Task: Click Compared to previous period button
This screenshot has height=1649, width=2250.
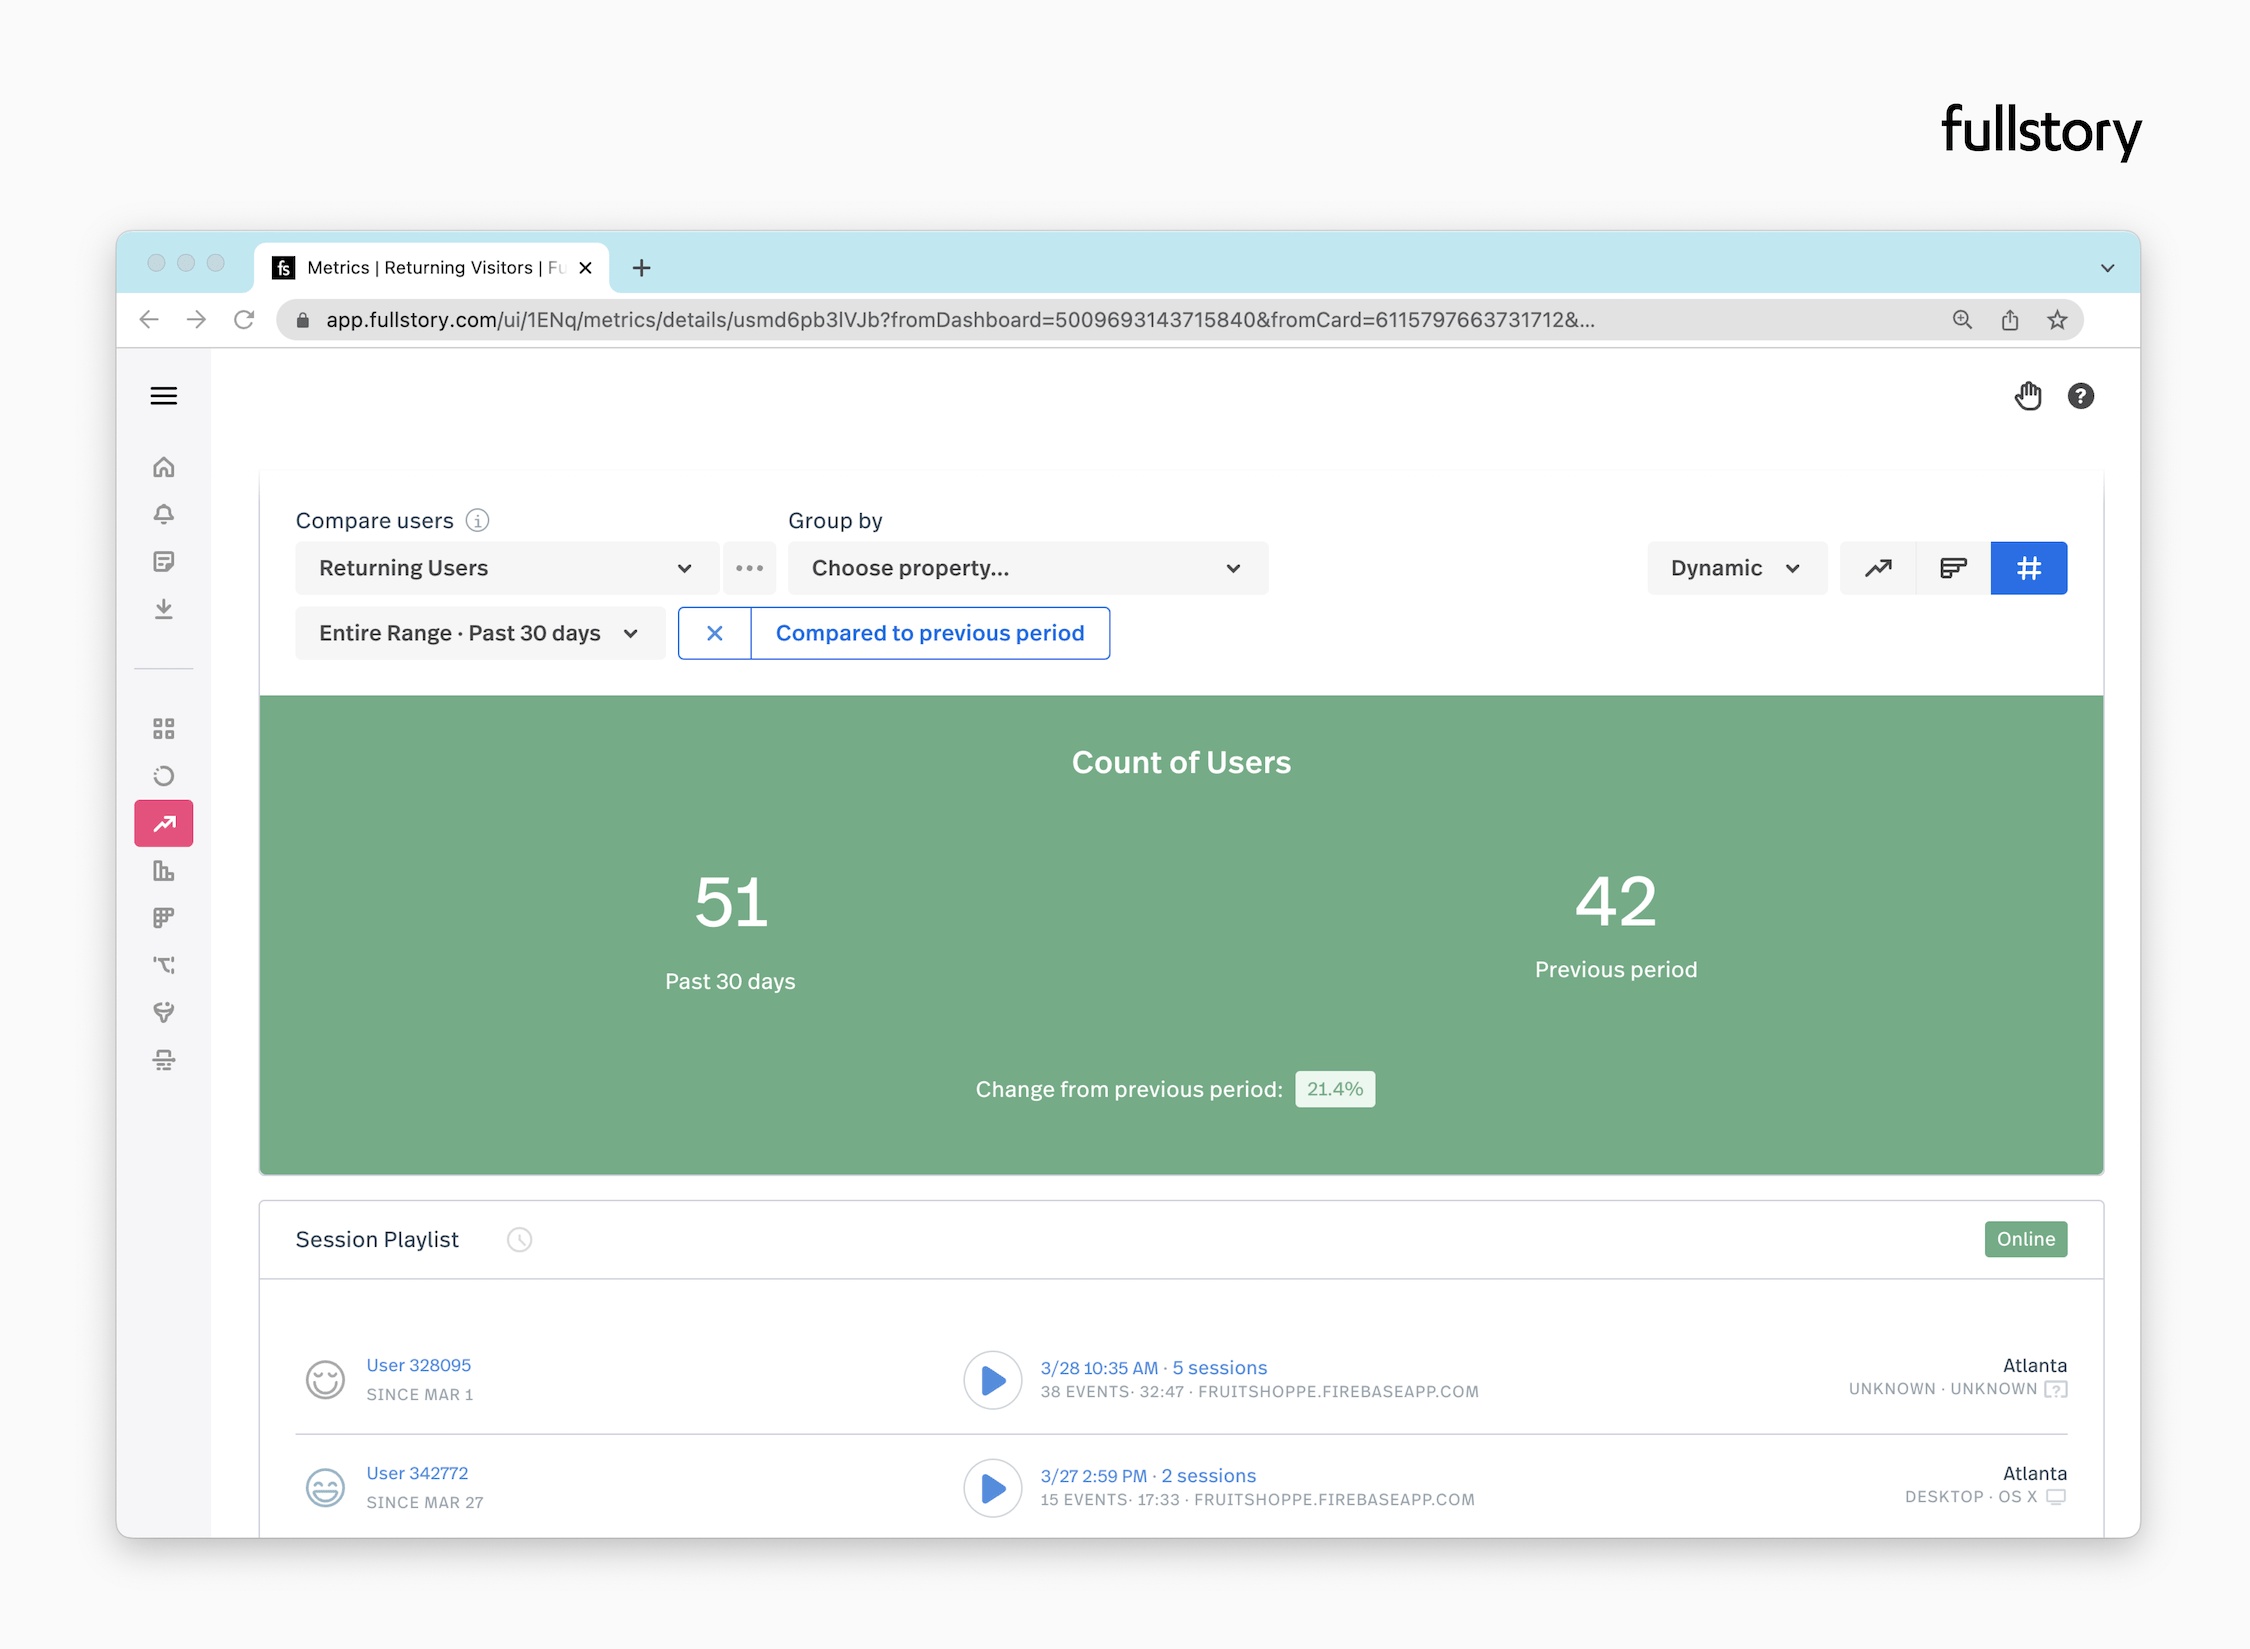Action: point(930,633)
